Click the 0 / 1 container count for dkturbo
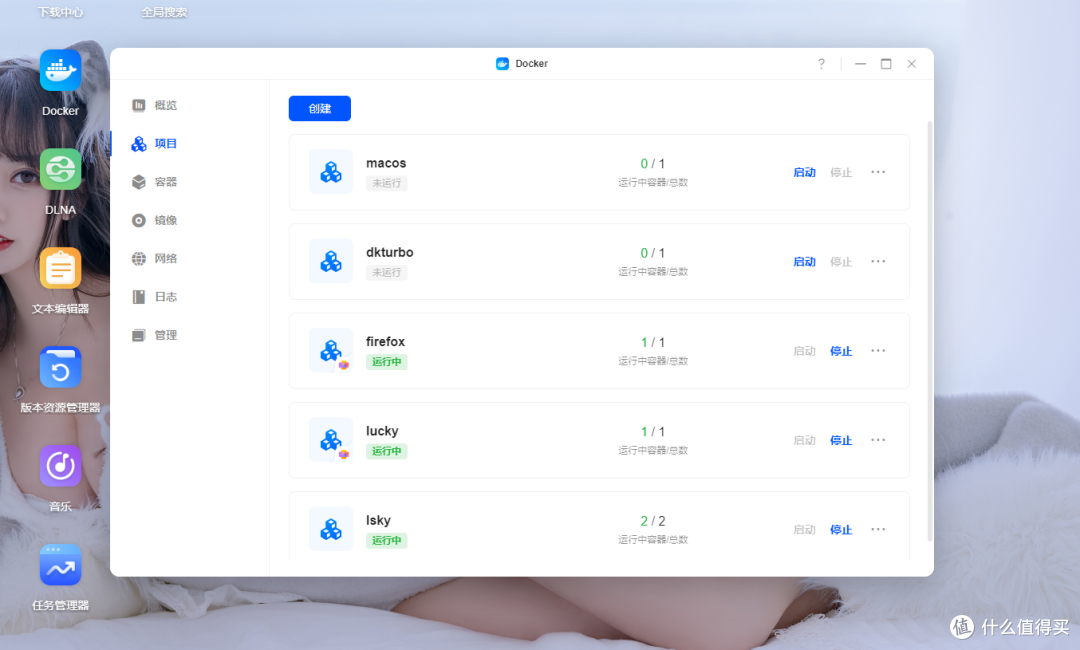1080x650 pixels. click(x=653, y=253)
